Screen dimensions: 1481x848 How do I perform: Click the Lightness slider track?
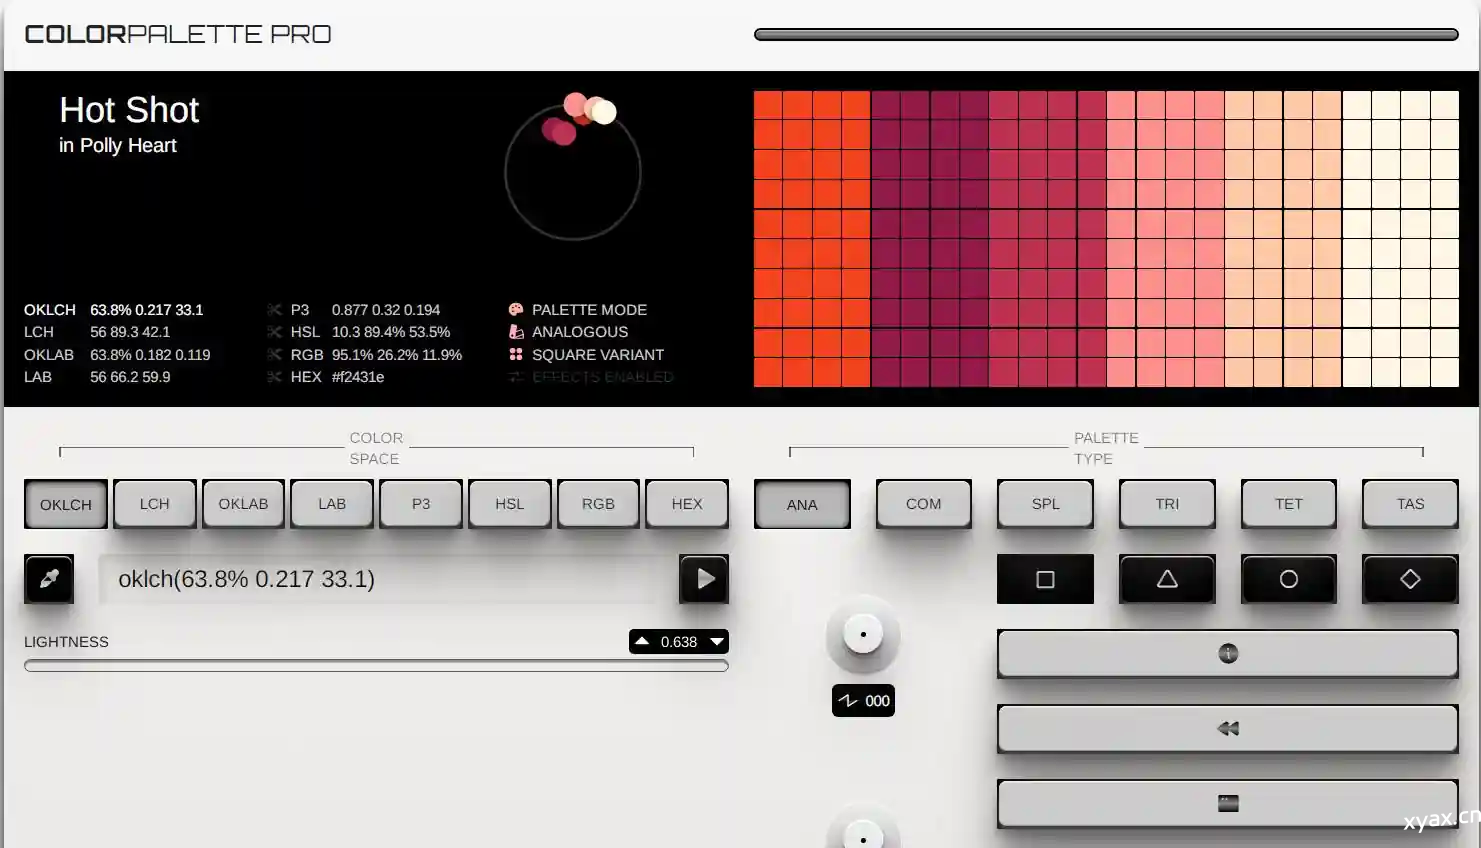coord(376,665)
